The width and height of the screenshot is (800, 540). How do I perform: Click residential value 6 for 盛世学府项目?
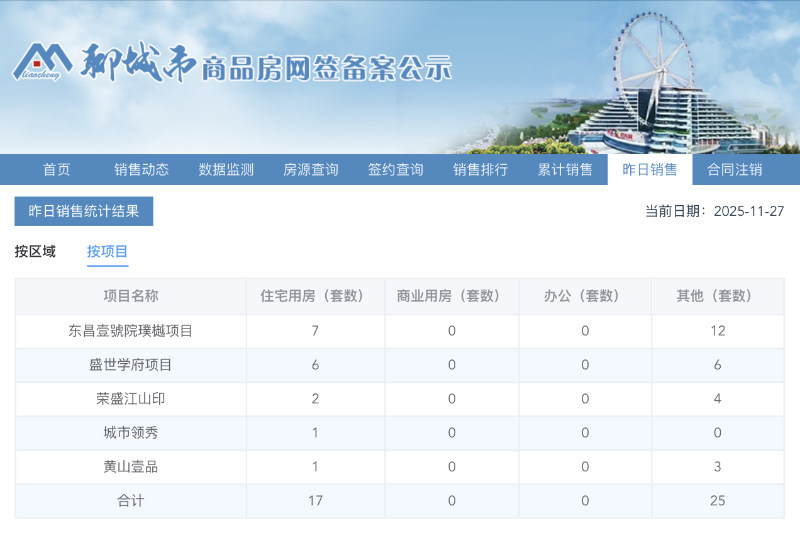pyautogui.click(x=315, y=365)
